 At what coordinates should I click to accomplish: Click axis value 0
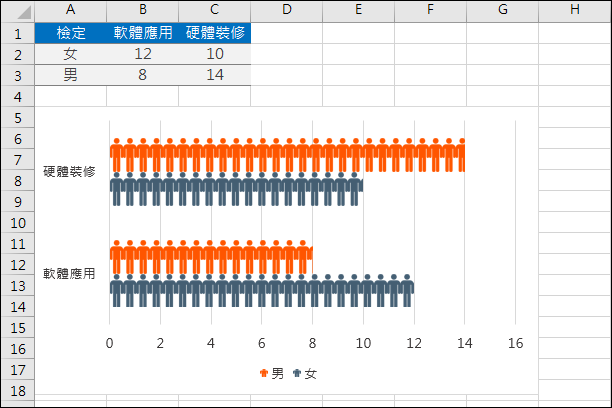pyautogui.click(x=109, y=343)
